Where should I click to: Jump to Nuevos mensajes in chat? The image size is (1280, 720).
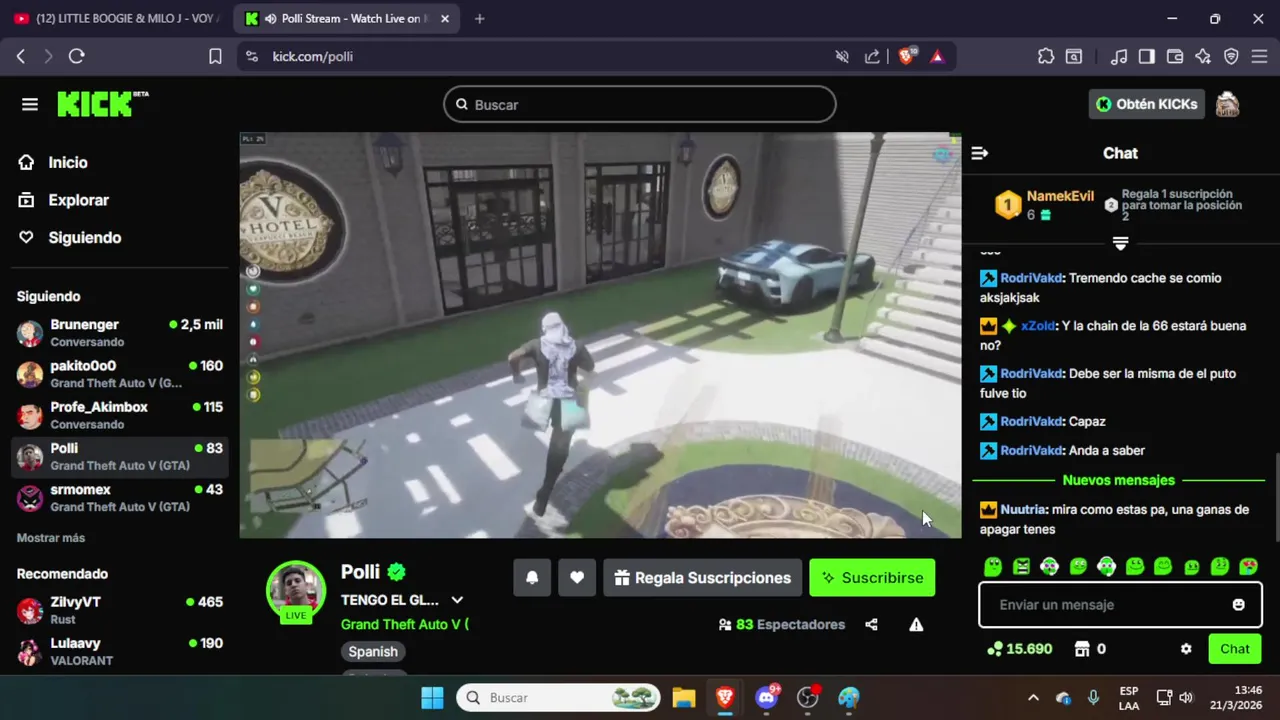point(1118,480)
